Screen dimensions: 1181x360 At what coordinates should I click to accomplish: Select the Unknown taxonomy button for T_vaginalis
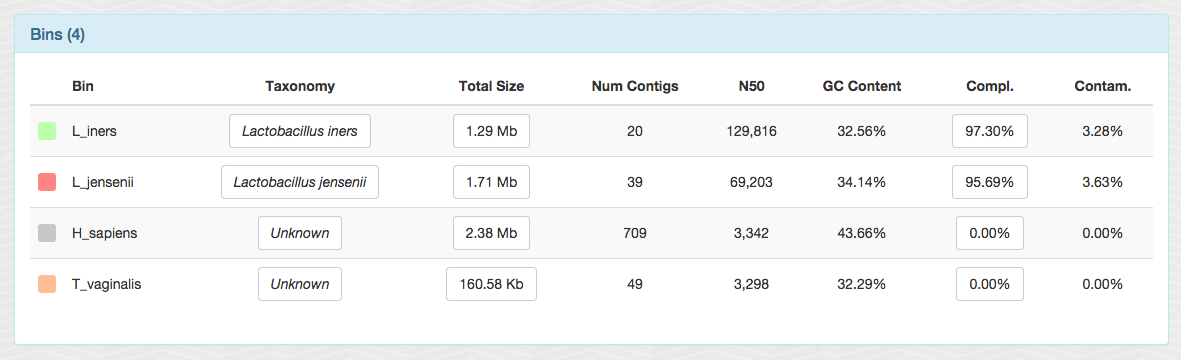[x=300, y=285]
